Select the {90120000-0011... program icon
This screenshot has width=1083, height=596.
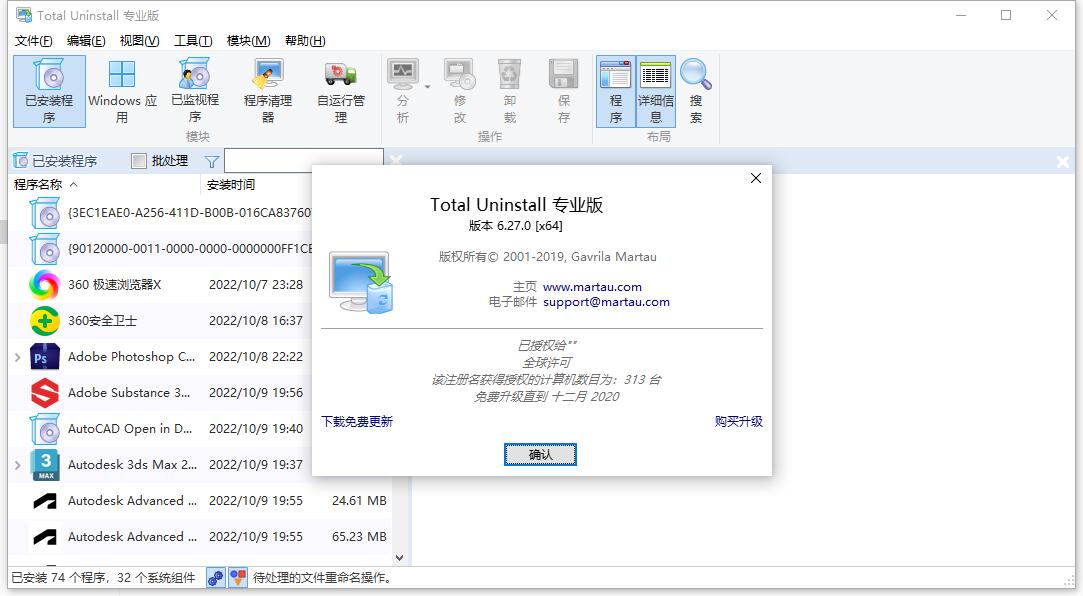45,249
